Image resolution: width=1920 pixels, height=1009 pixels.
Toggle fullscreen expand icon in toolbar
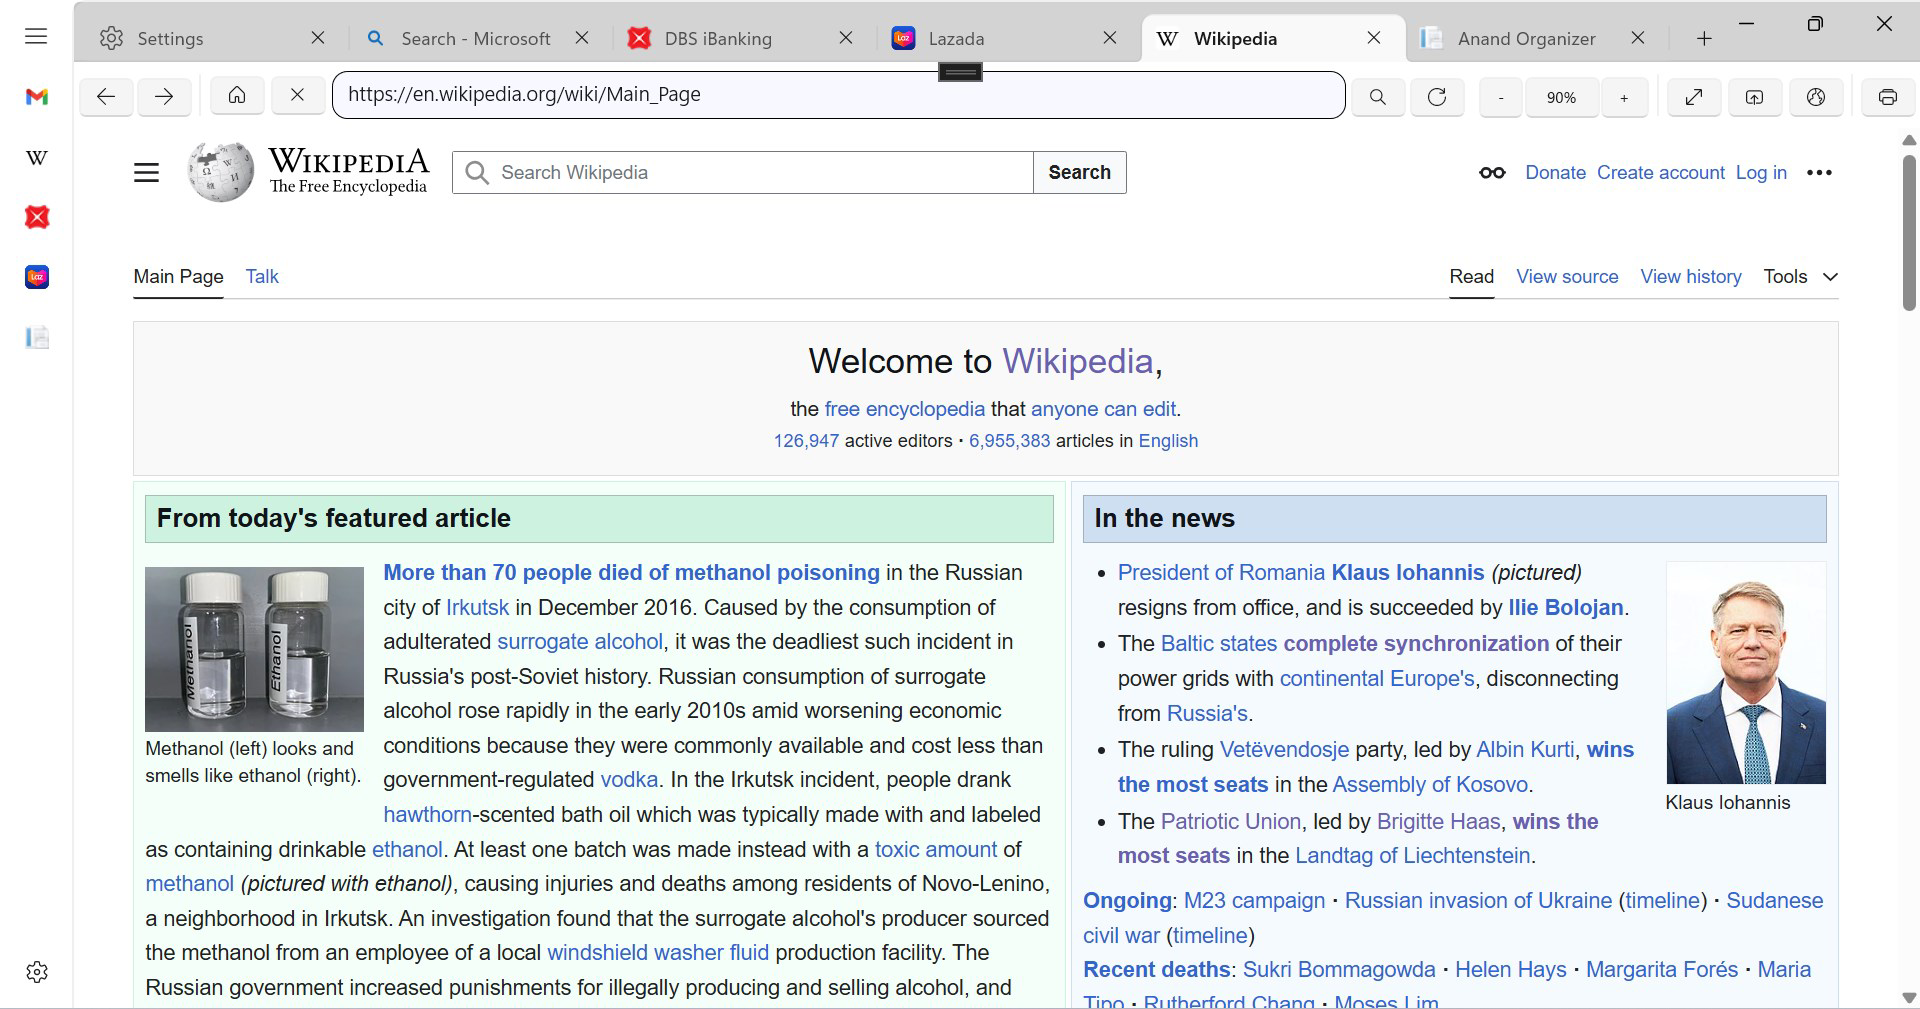pos(1694,97)
